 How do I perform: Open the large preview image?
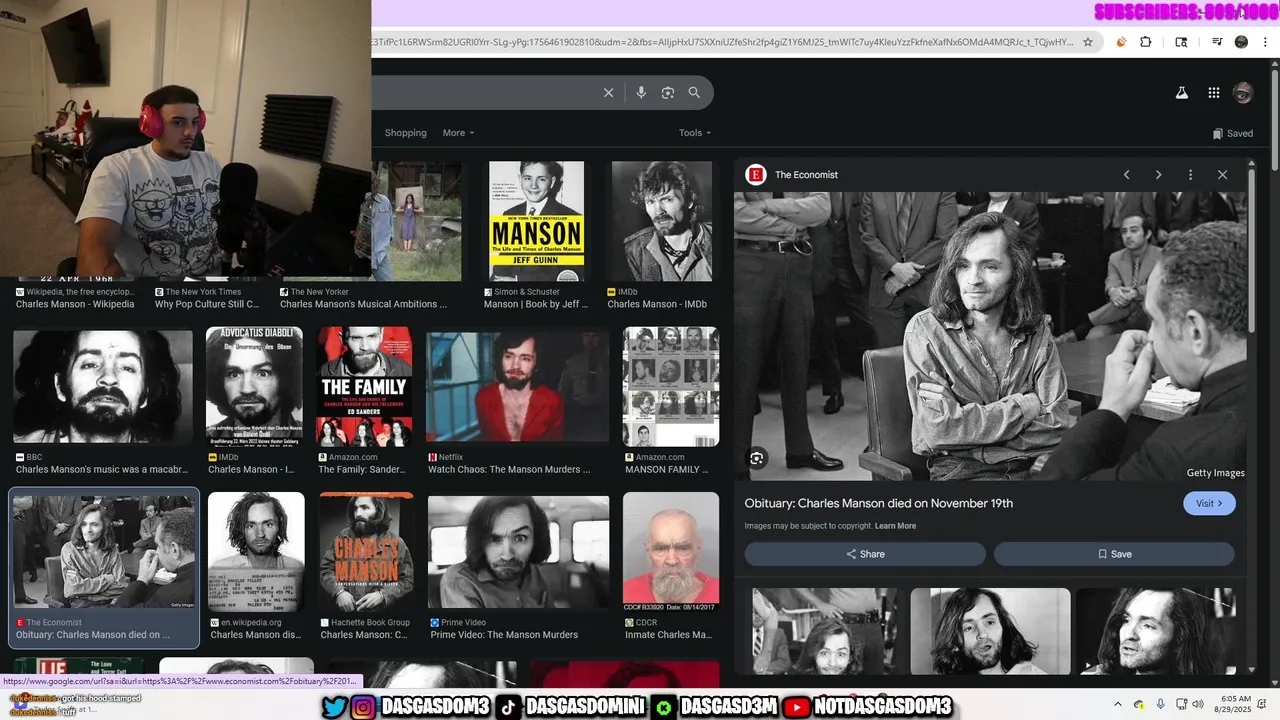(990, 336)
